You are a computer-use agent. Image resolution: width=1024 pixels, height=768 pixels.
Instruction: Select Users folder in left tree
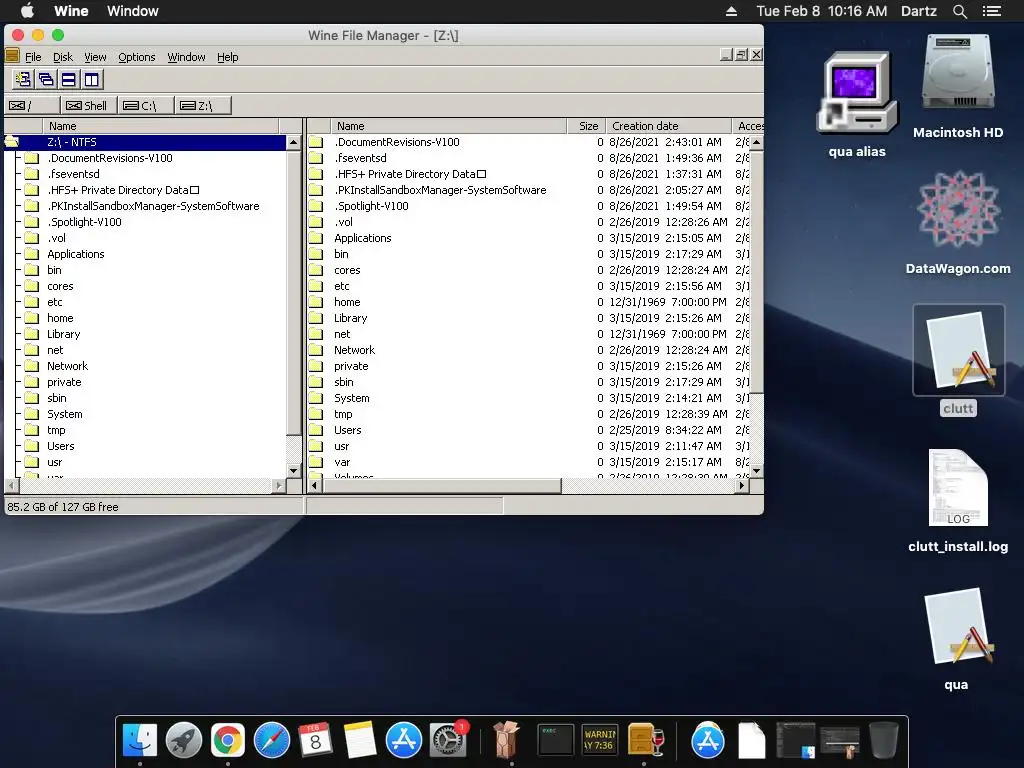coord(61,446)
